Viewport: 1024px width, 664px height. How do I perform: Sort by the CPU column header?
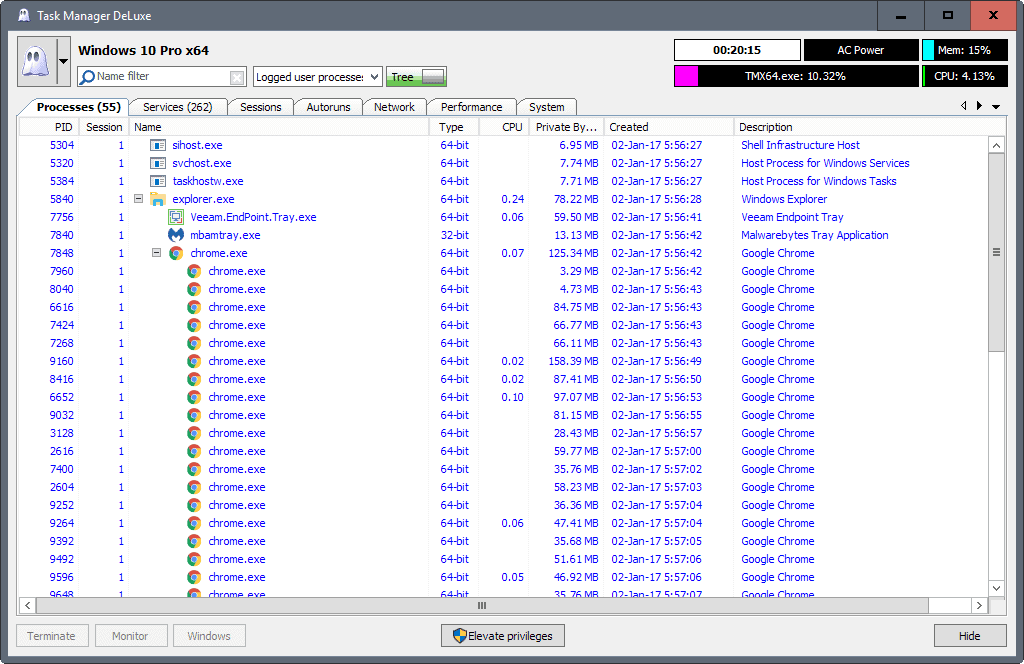coord(504,127)
